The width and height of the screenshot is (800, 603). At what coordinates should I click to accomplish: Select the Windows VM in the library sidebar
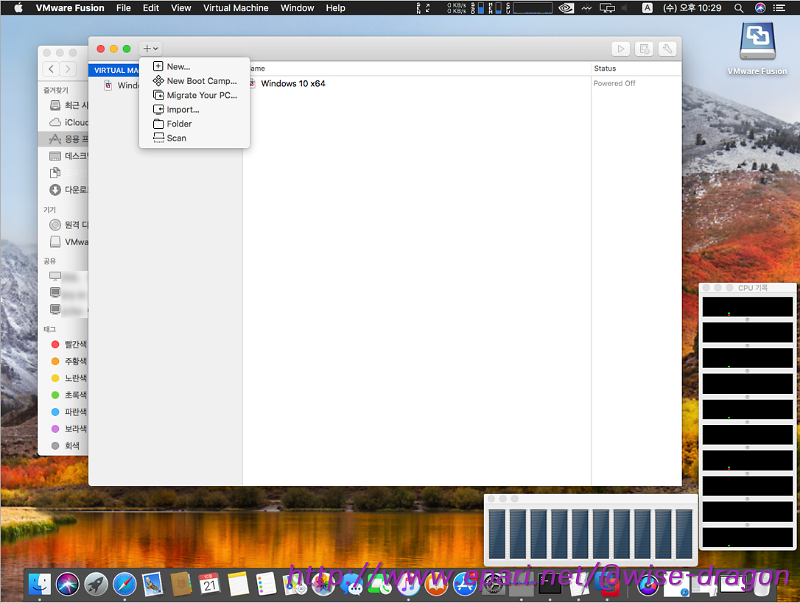[121, 85]
